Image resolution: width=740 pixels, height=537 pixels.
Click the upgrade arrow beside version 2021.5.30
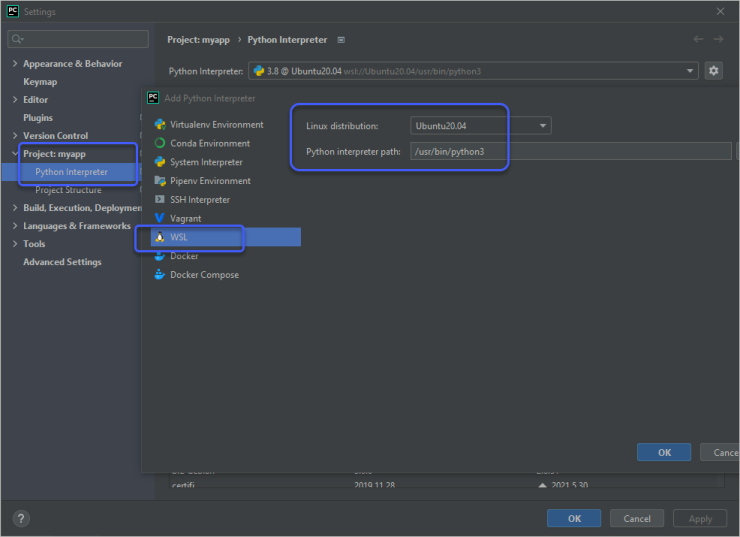click(x=543, y=485)
